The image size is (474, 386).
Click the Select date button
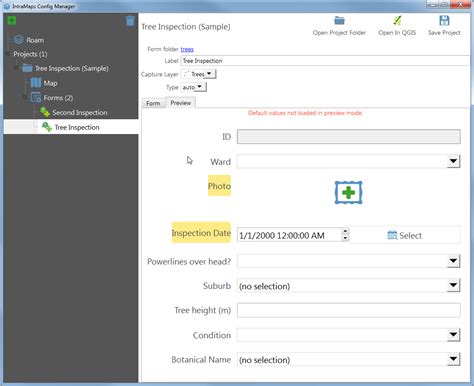tap(405, 235)
